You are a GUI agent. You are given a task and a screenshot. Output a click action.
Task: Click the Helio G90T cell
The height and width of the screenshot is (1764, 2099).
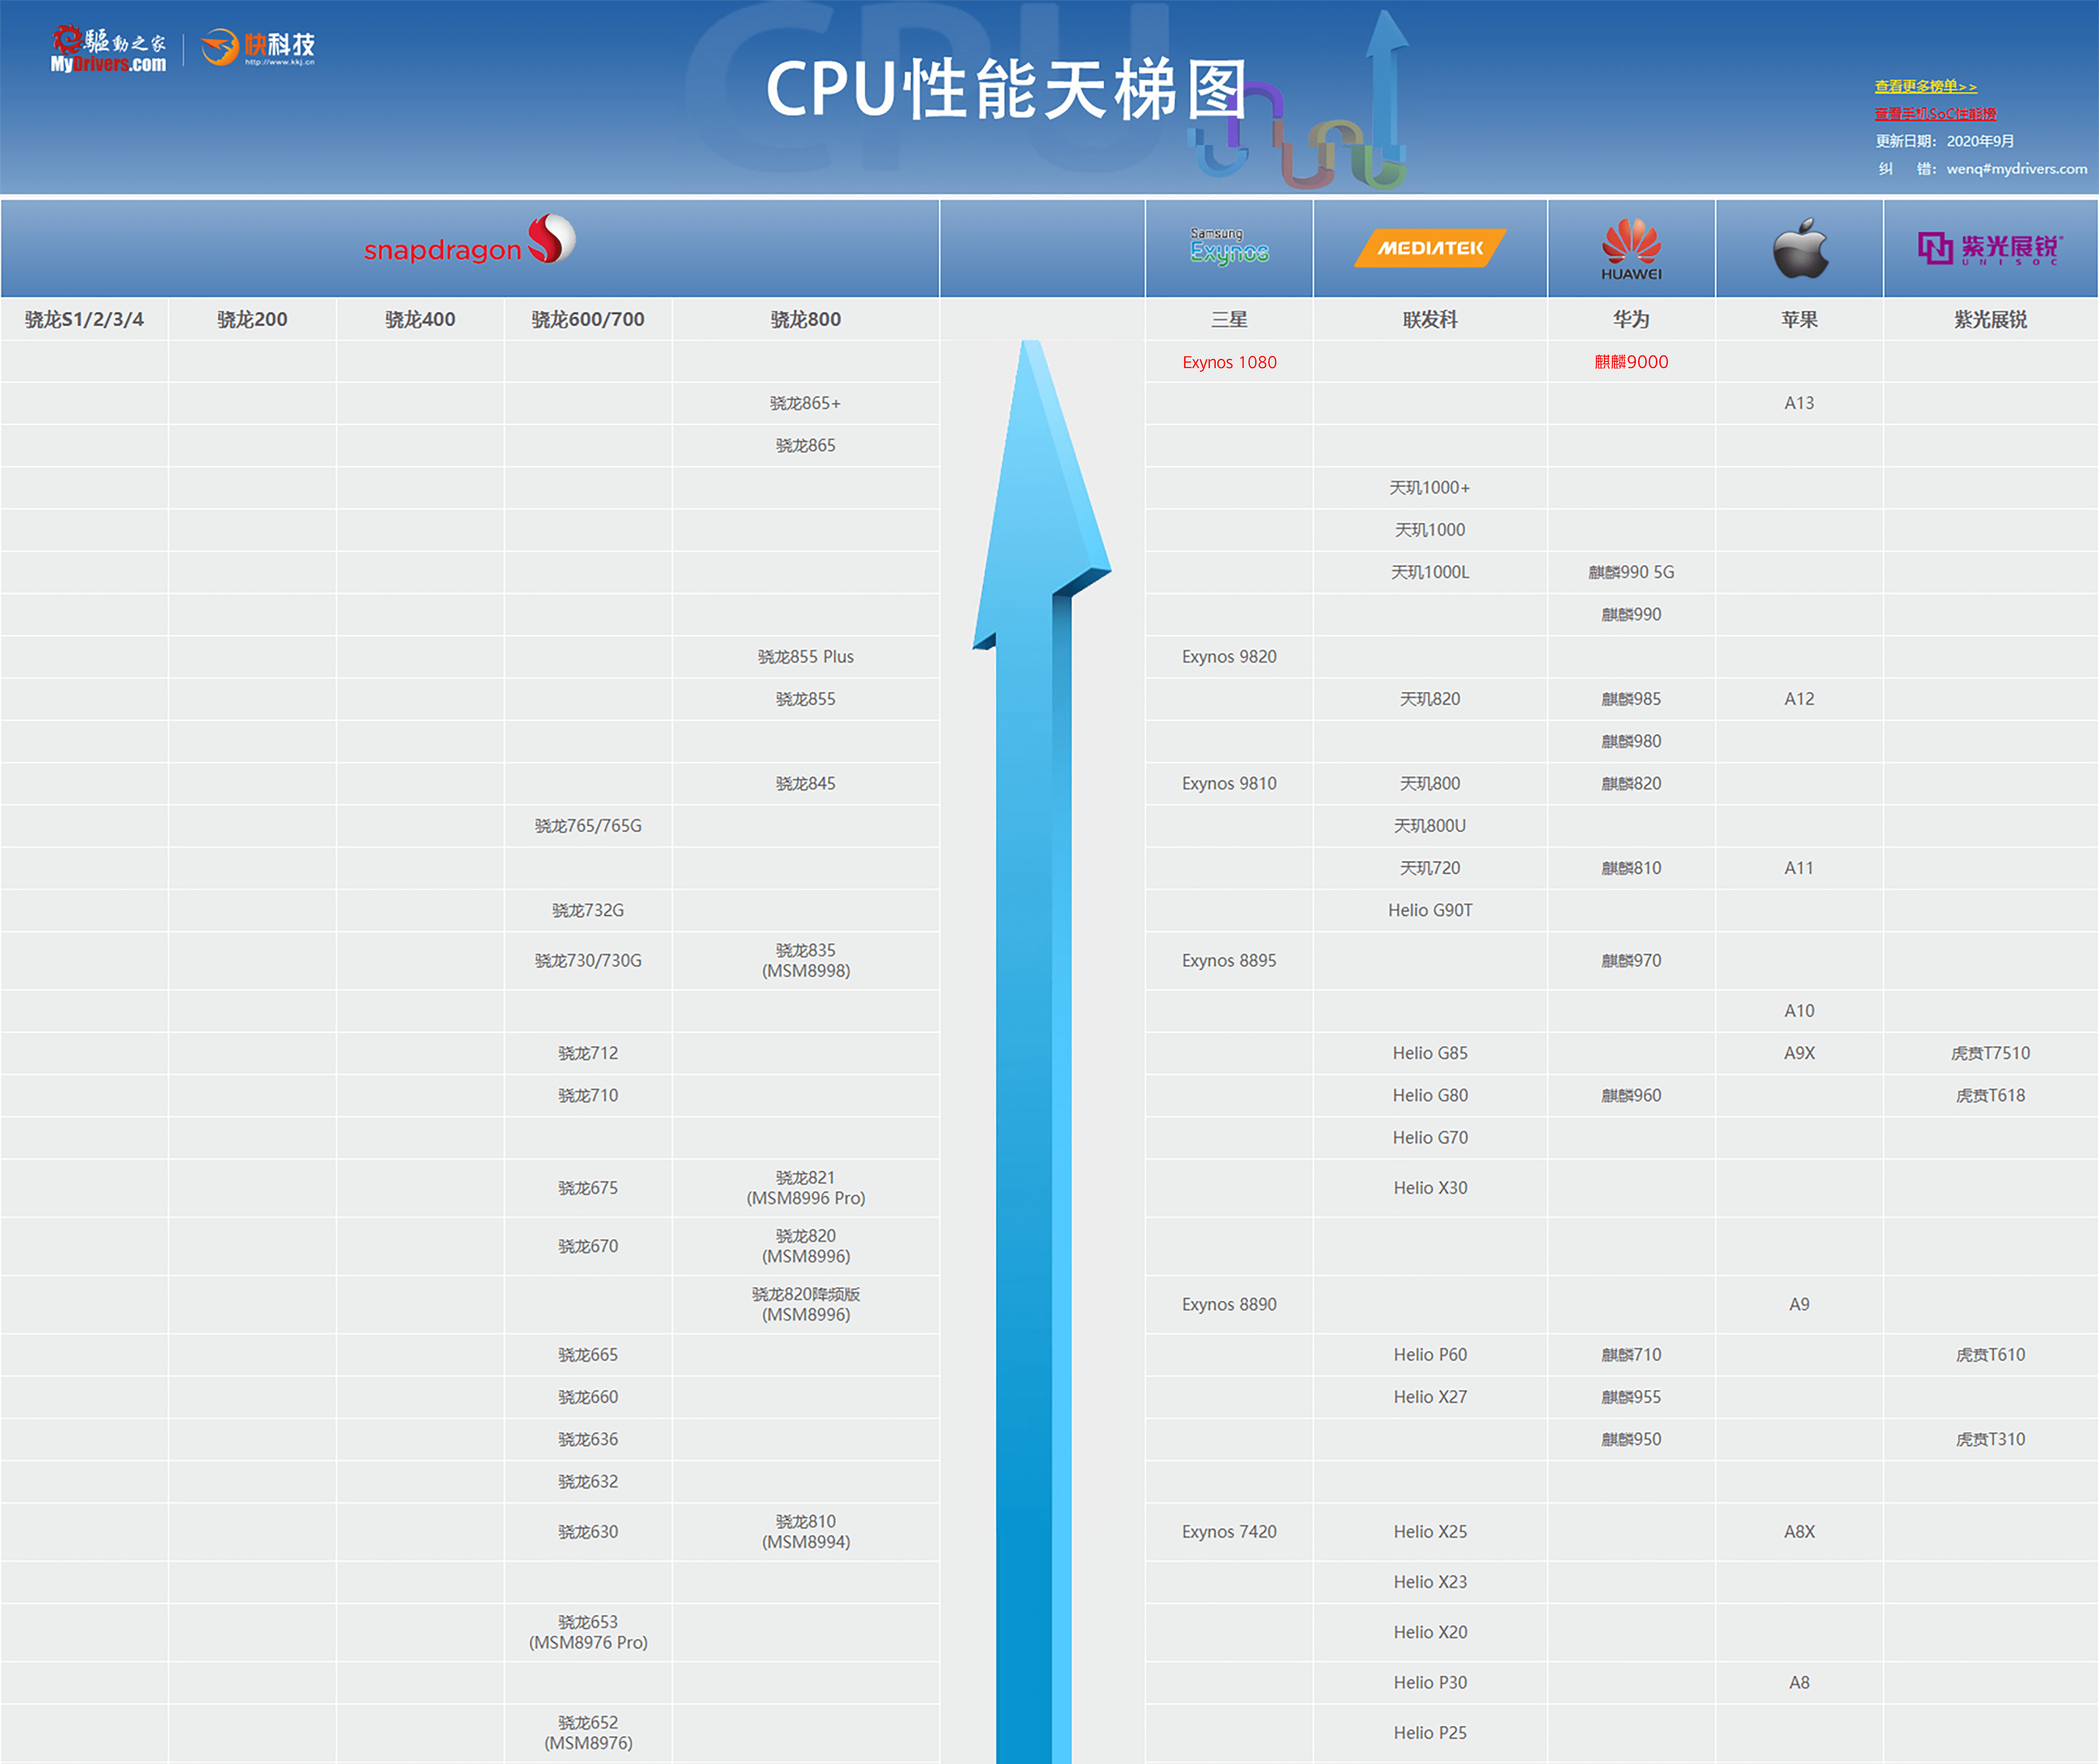point(1430,910)
